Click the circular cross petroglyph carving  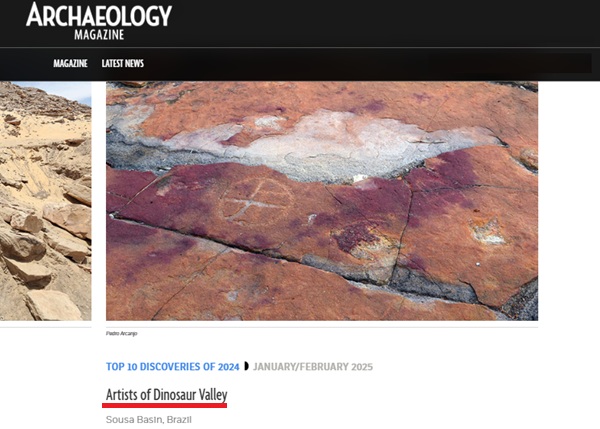tap(257, 201)
